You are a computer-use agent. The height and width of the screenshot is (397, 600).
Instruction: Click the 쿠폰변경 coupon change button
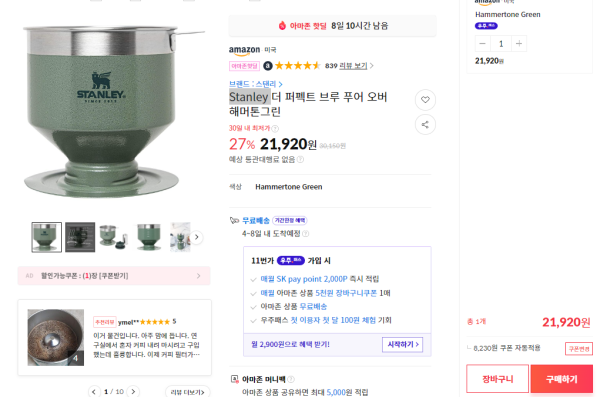pyautogui.click(x=579, y=349)
